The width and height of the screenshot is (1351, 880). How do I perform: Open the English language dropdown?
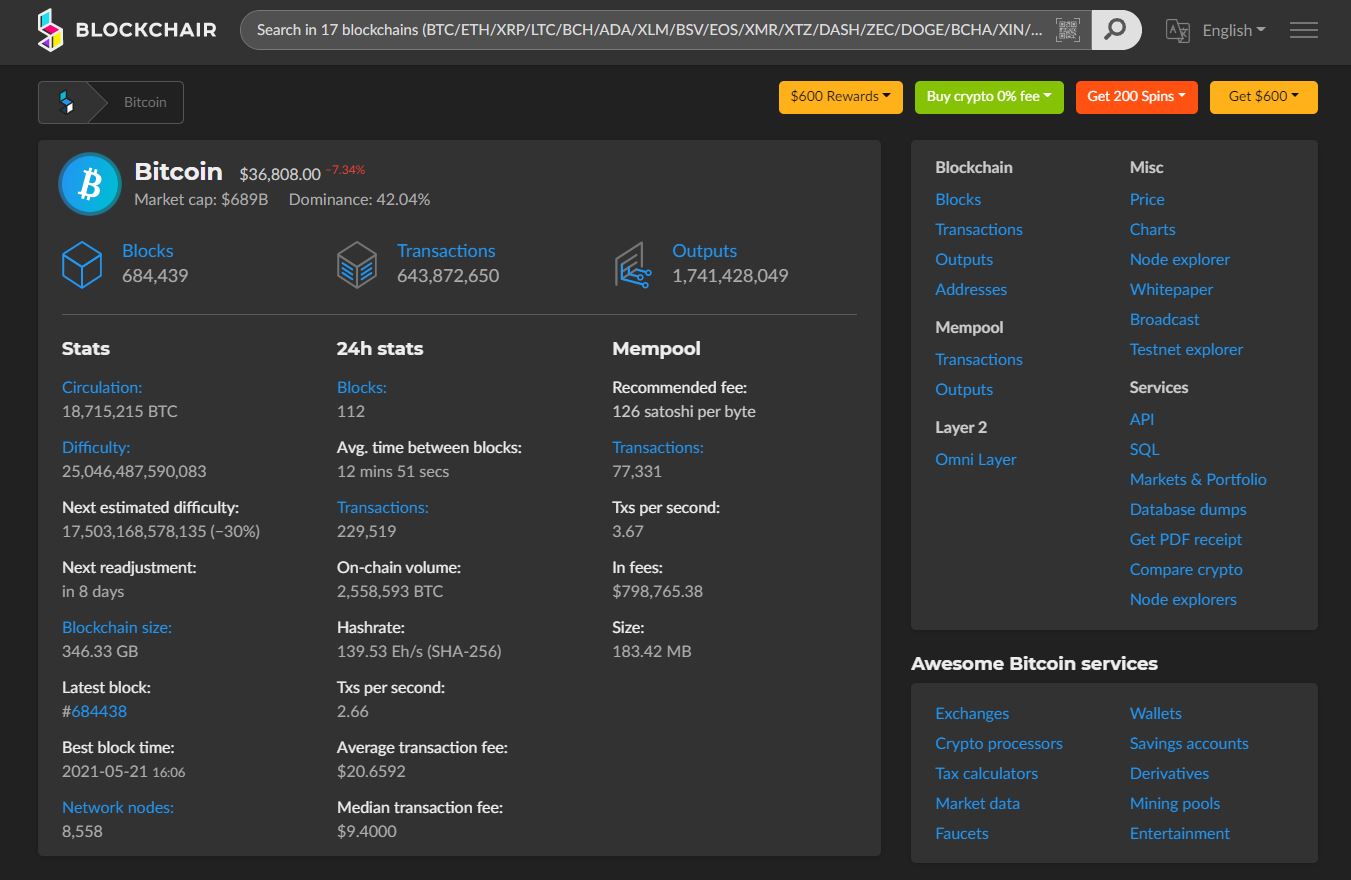click(1233, 30)
